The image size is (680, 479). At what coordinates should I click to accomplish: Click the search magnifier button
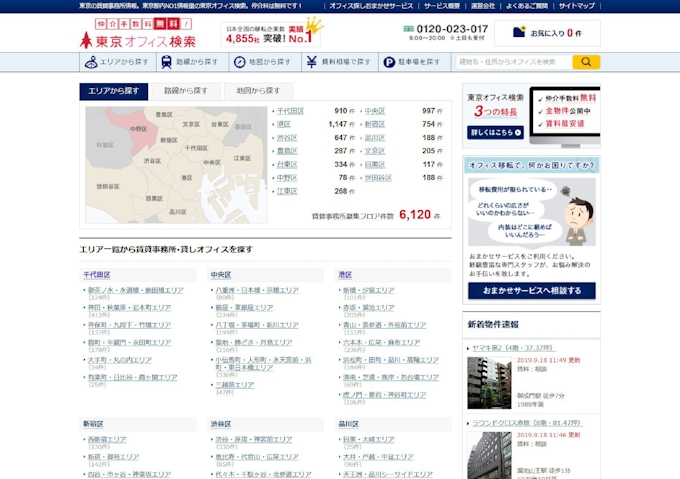click(586, 62)
